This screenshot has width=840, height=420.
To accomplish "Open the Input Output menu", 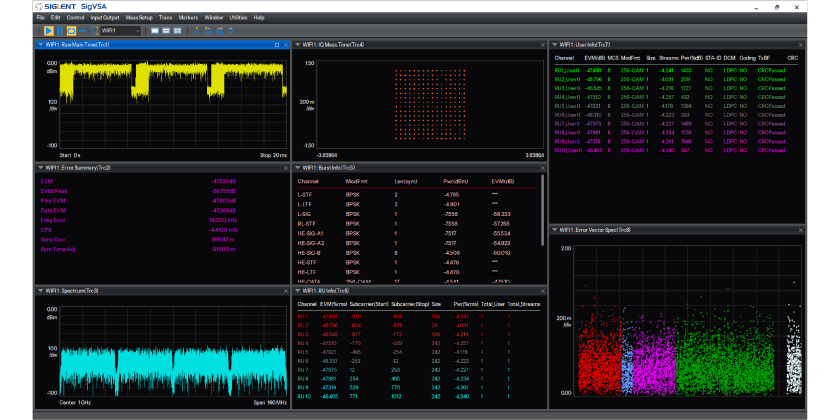I will click(104, 18).
